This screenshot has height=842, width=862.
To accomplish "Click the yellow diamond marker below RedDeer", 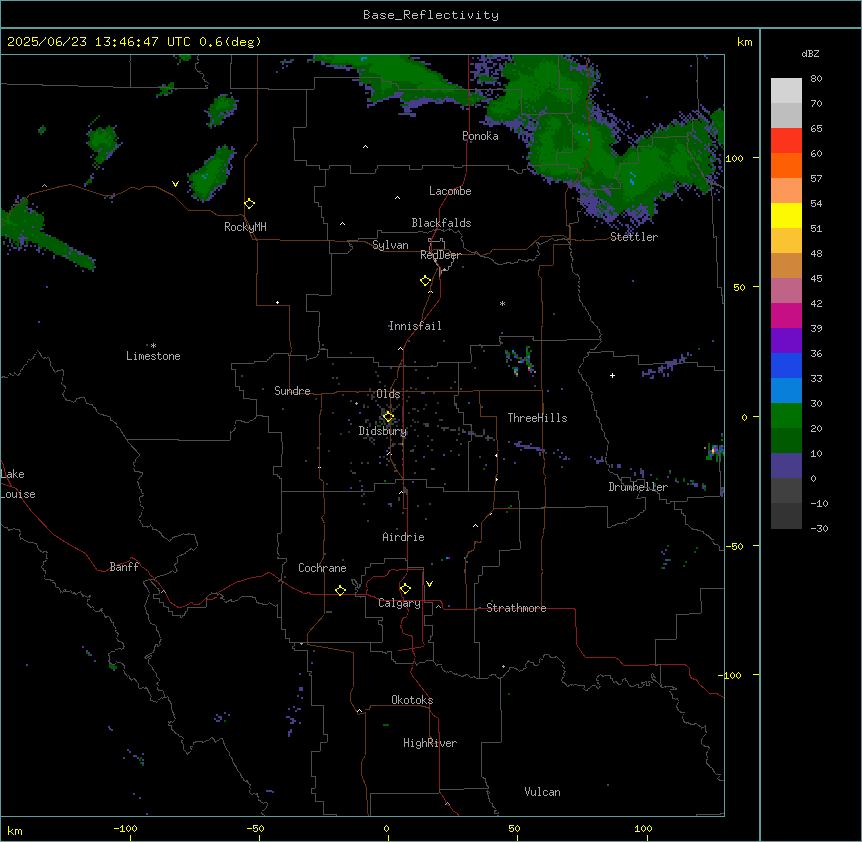I will click(426, 281).
